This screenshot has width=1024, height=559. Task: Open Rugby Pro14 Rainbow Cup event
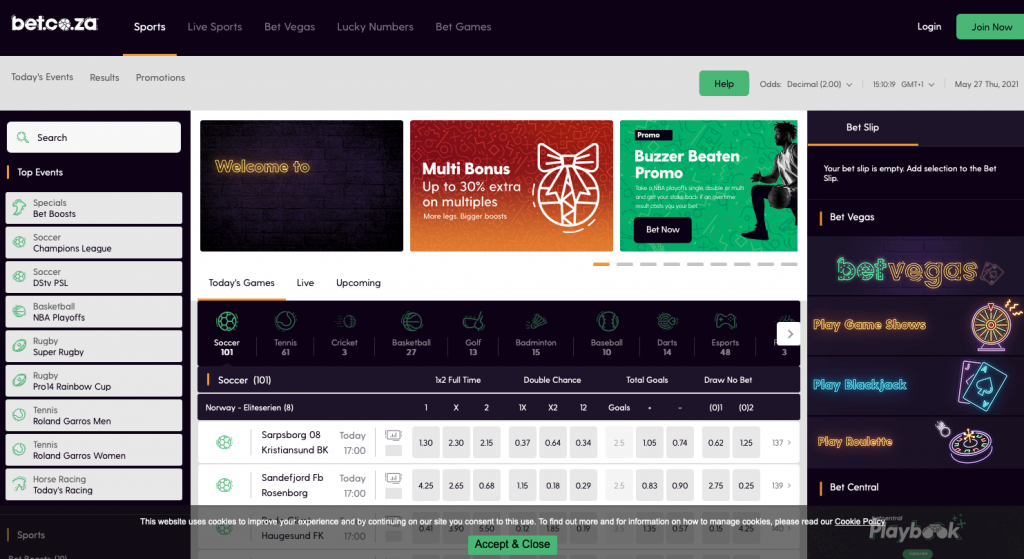[94, 381]
